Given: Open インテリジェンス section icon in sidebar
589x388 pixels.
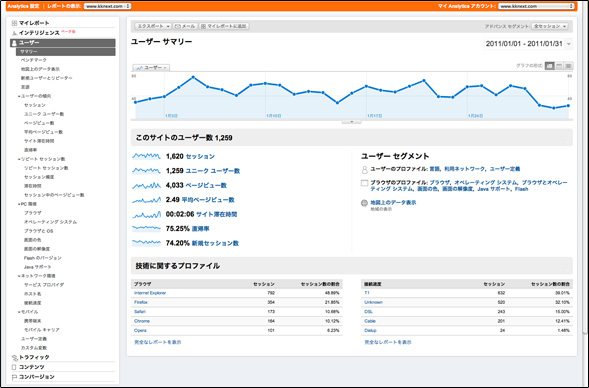Looking at the screenshot, I should (14, 33).
